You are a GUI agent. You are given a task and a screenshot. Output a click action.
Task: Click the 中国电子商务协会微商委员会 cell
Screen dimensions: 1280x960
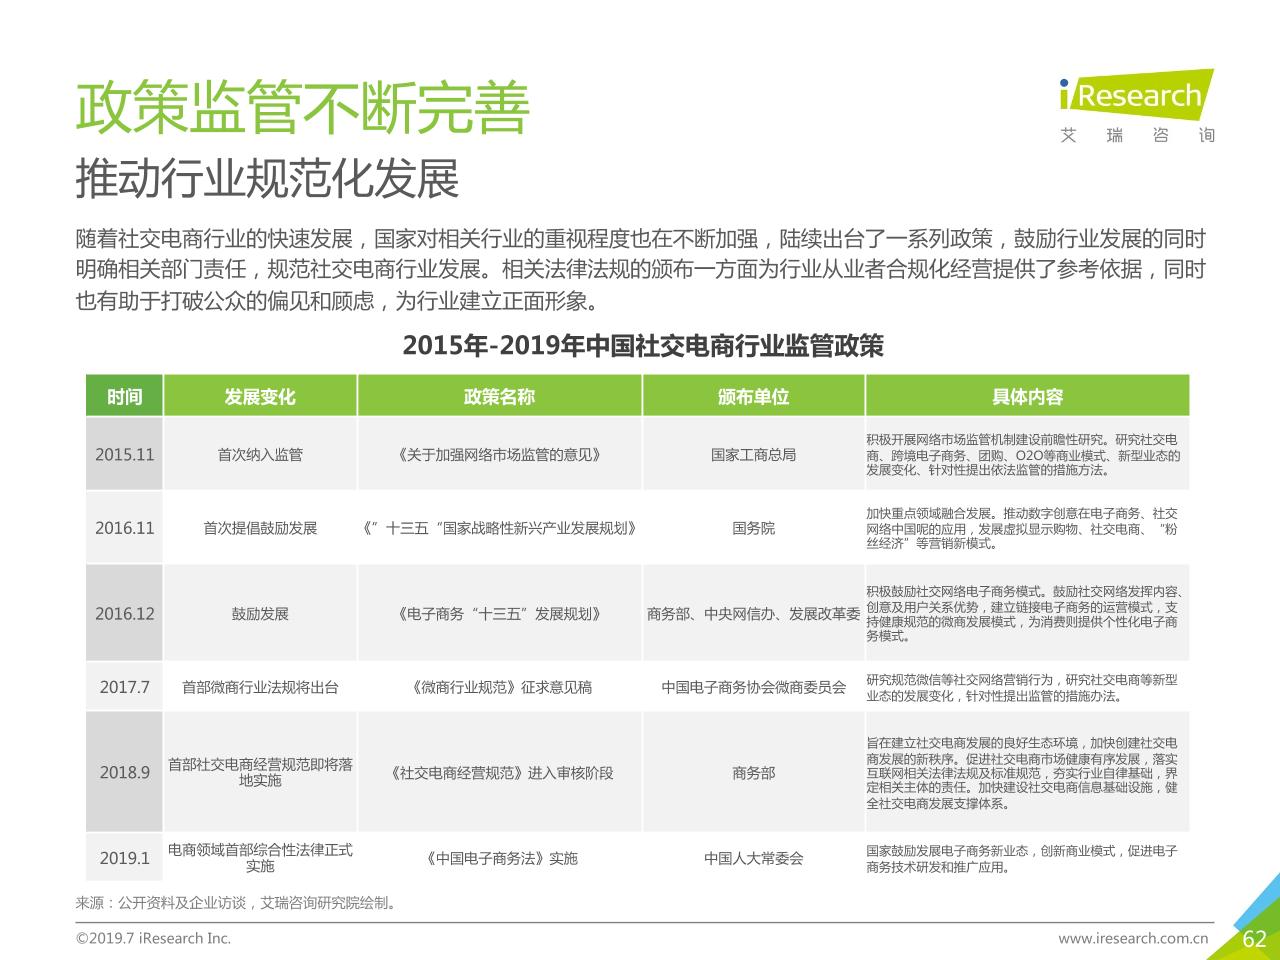click(x=753, y=687)
